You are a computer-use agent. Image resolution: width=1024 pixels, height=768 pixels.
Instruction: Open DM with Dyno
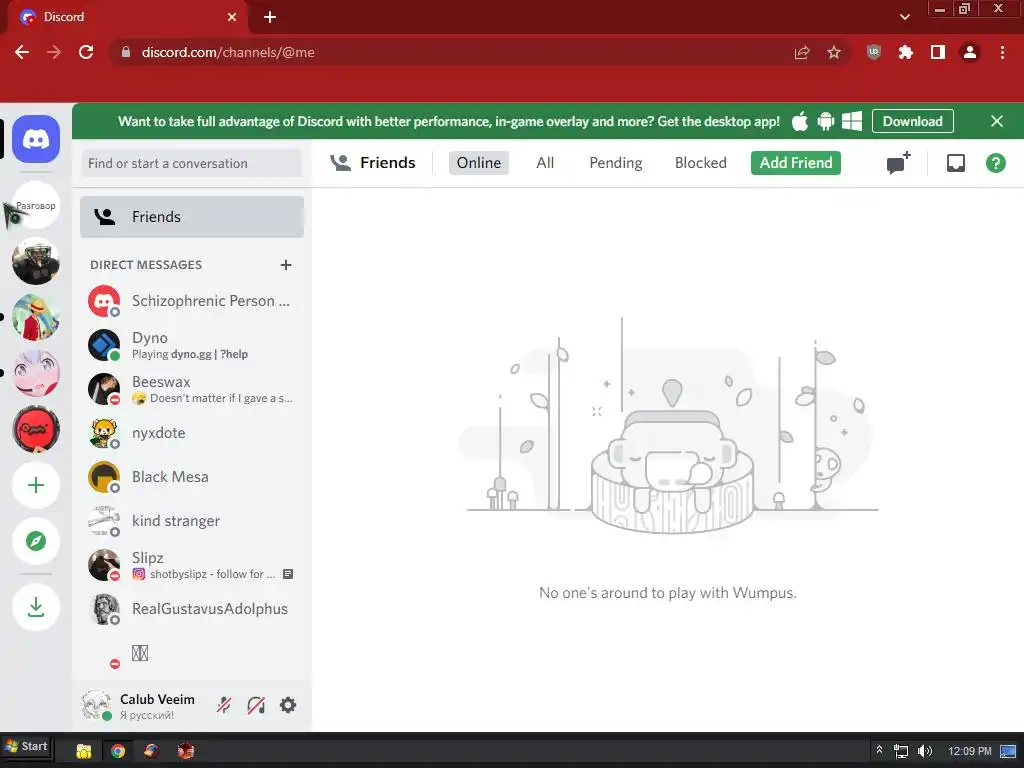click(192, 345)
